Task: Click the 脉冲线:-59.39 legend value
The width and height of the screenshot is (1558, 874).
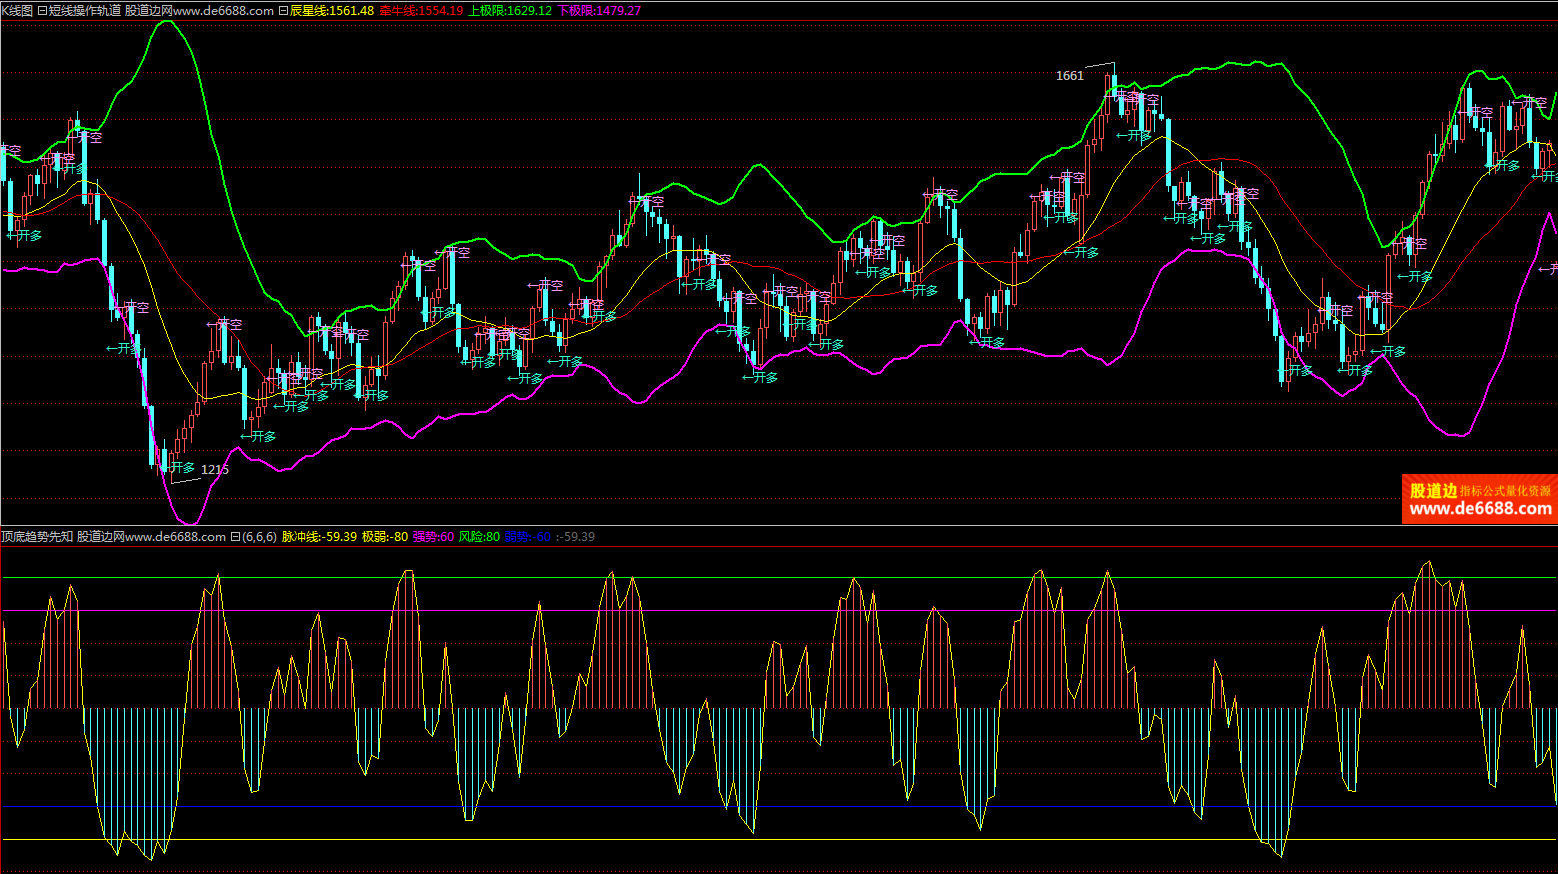Action: pyautogui.click(x=319, y=537)
